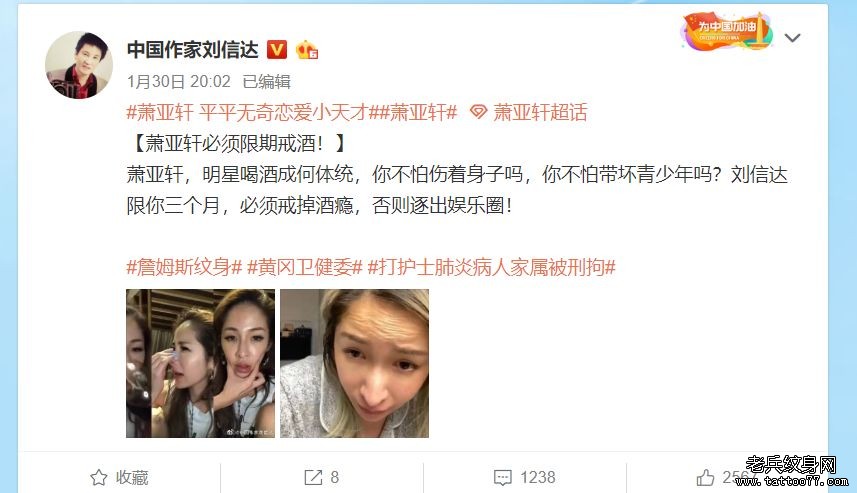The width and height of the screenshot is (857, 493).
Task: Click the star icon to favorite the post
Action: click(98, 477)
